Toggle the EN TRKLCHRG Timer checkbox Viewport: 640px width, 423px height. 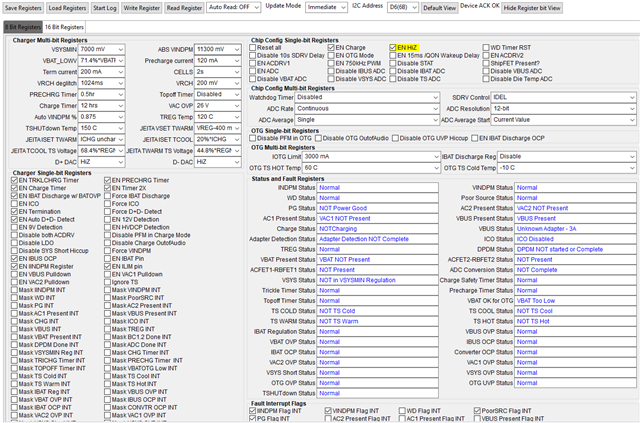[x=14, y=180]
